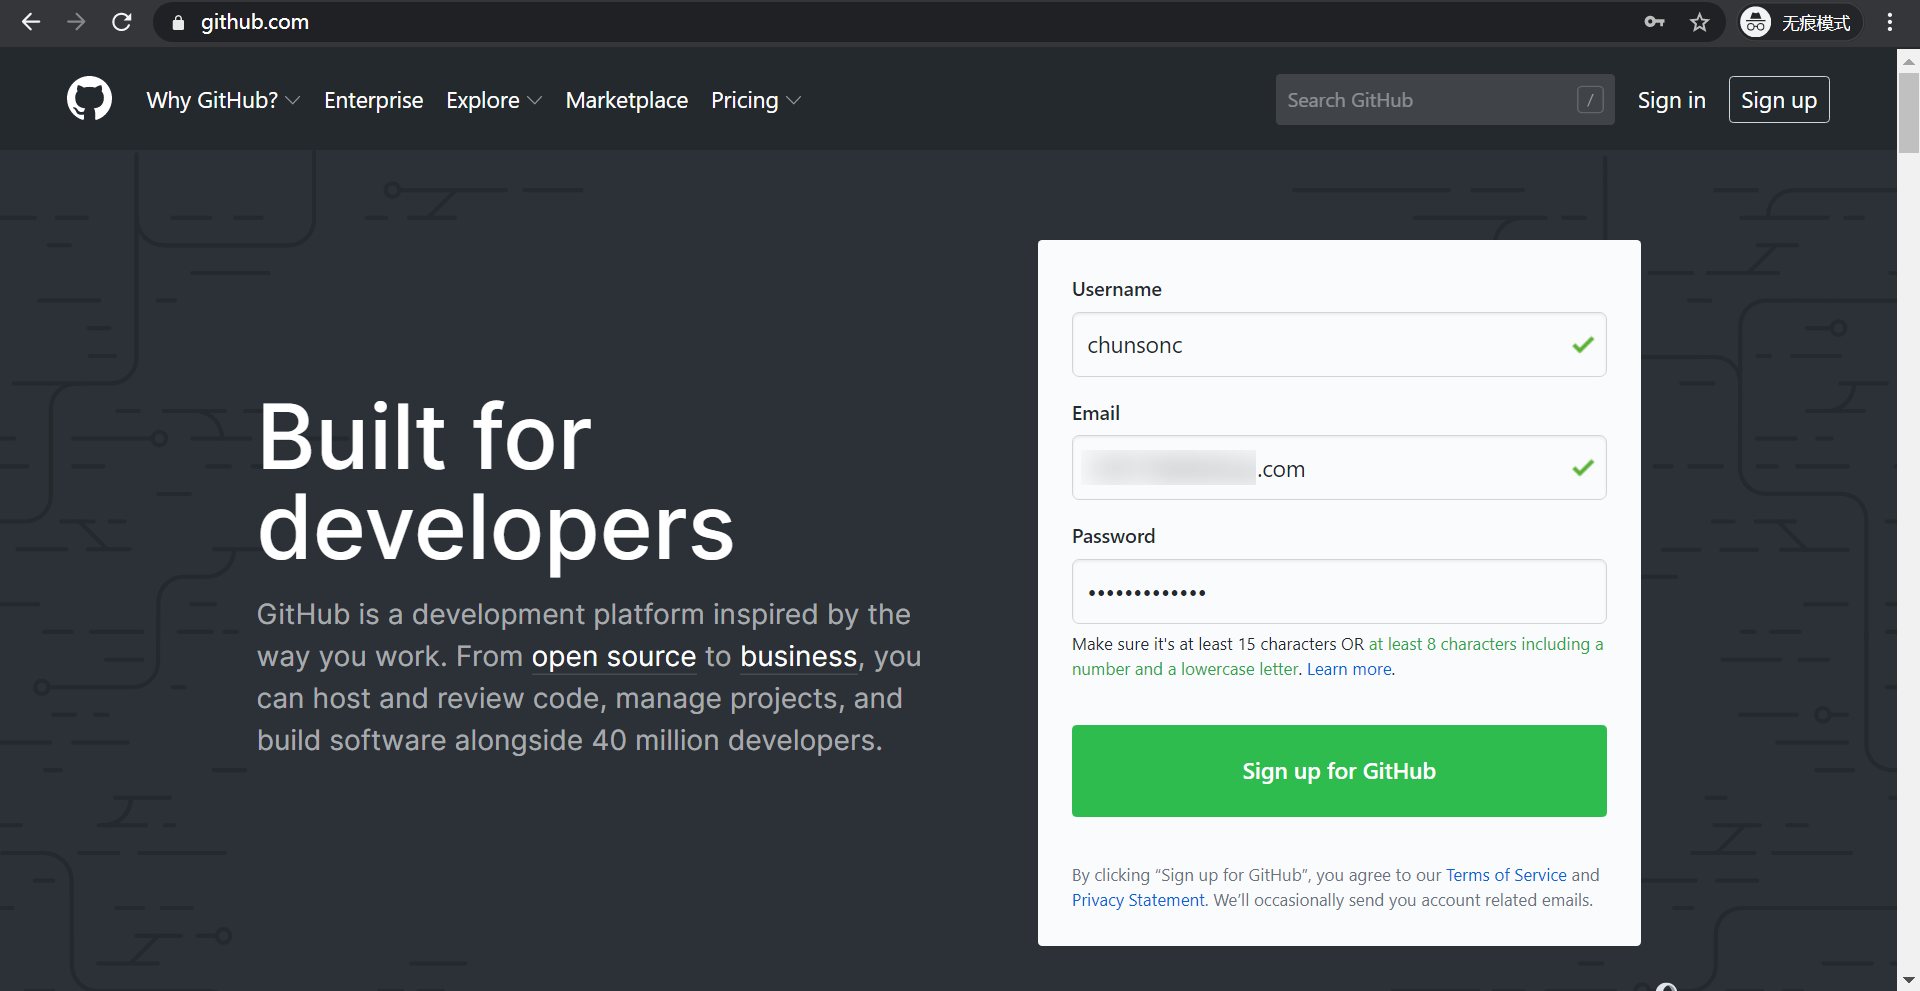Viewport: 1920px width, 991px height.
Task: Click the Sign in link
Action: 1671,100
